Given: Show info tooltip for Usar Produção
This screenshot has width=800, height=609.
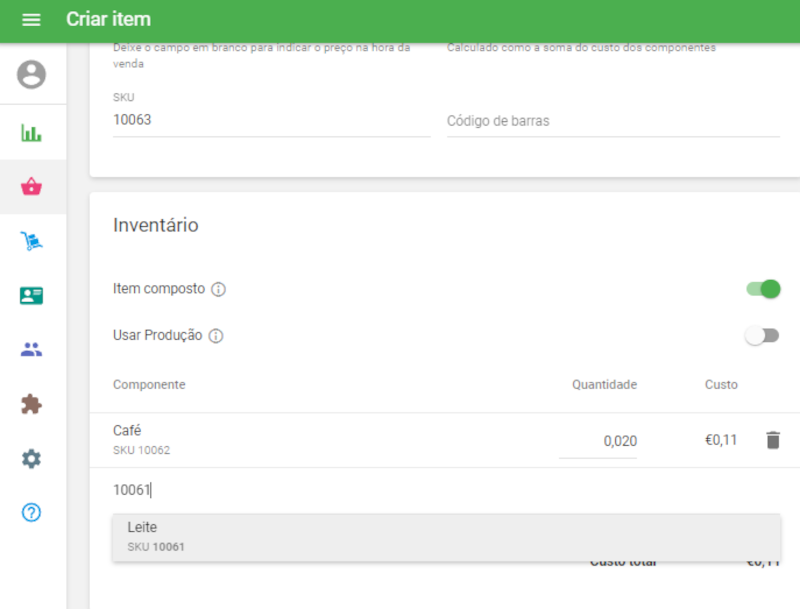Looking at the screenshot, I should 216,336.
